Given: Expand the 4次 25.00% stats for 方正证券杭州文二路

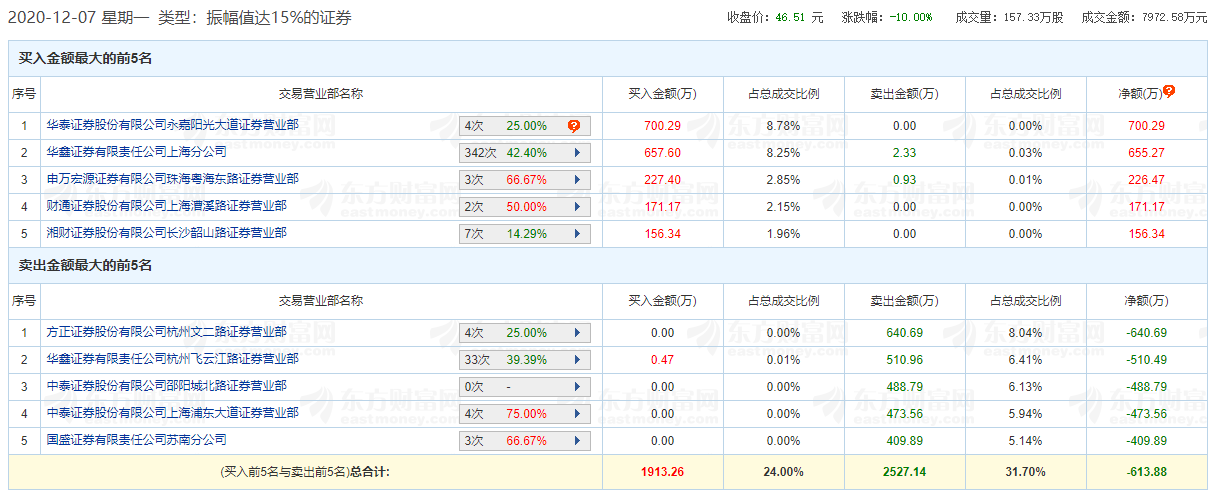Looking at the screenshot, I should 577,333.
